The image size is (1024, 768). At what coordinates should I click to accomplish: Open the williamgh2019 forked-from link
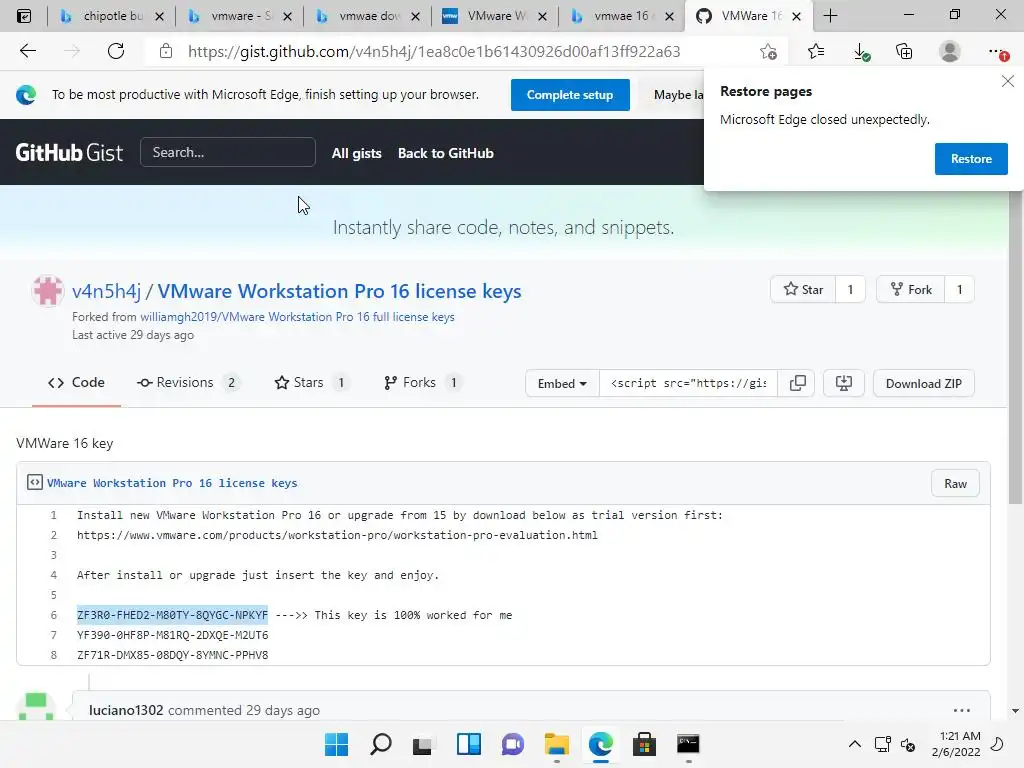[297, 317]
